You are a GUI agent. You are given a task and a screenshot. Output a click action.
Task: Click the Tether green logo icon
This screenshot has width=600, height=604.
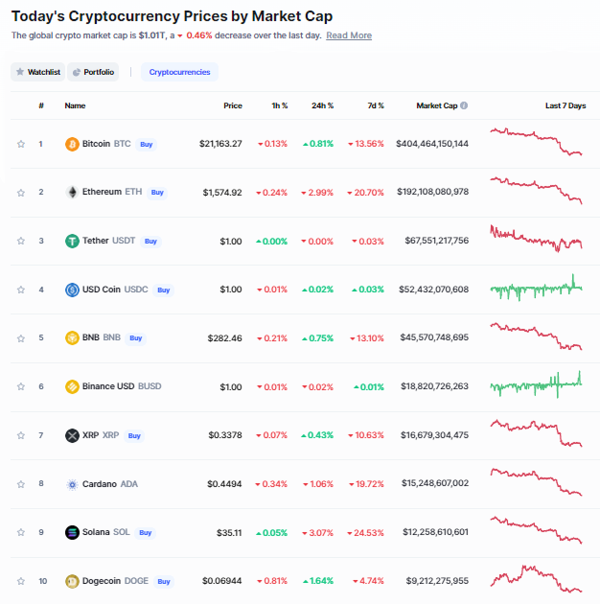[x=72, y=241]
